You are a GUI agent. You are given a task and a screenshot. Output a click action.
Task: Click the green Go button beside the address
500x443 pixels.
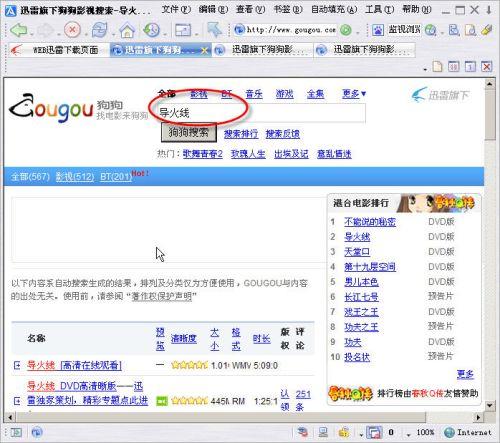point(346,30)
